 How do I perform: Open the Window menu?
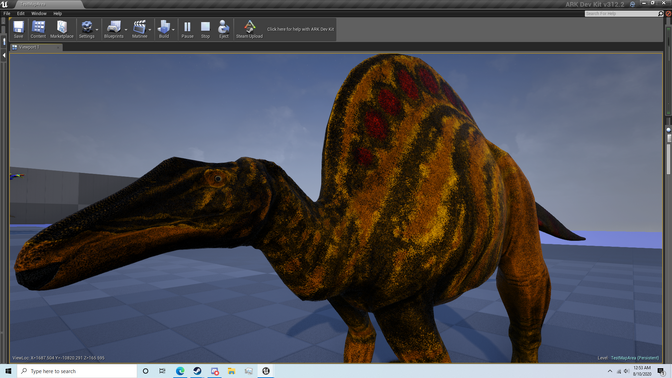tap(39, 13)
